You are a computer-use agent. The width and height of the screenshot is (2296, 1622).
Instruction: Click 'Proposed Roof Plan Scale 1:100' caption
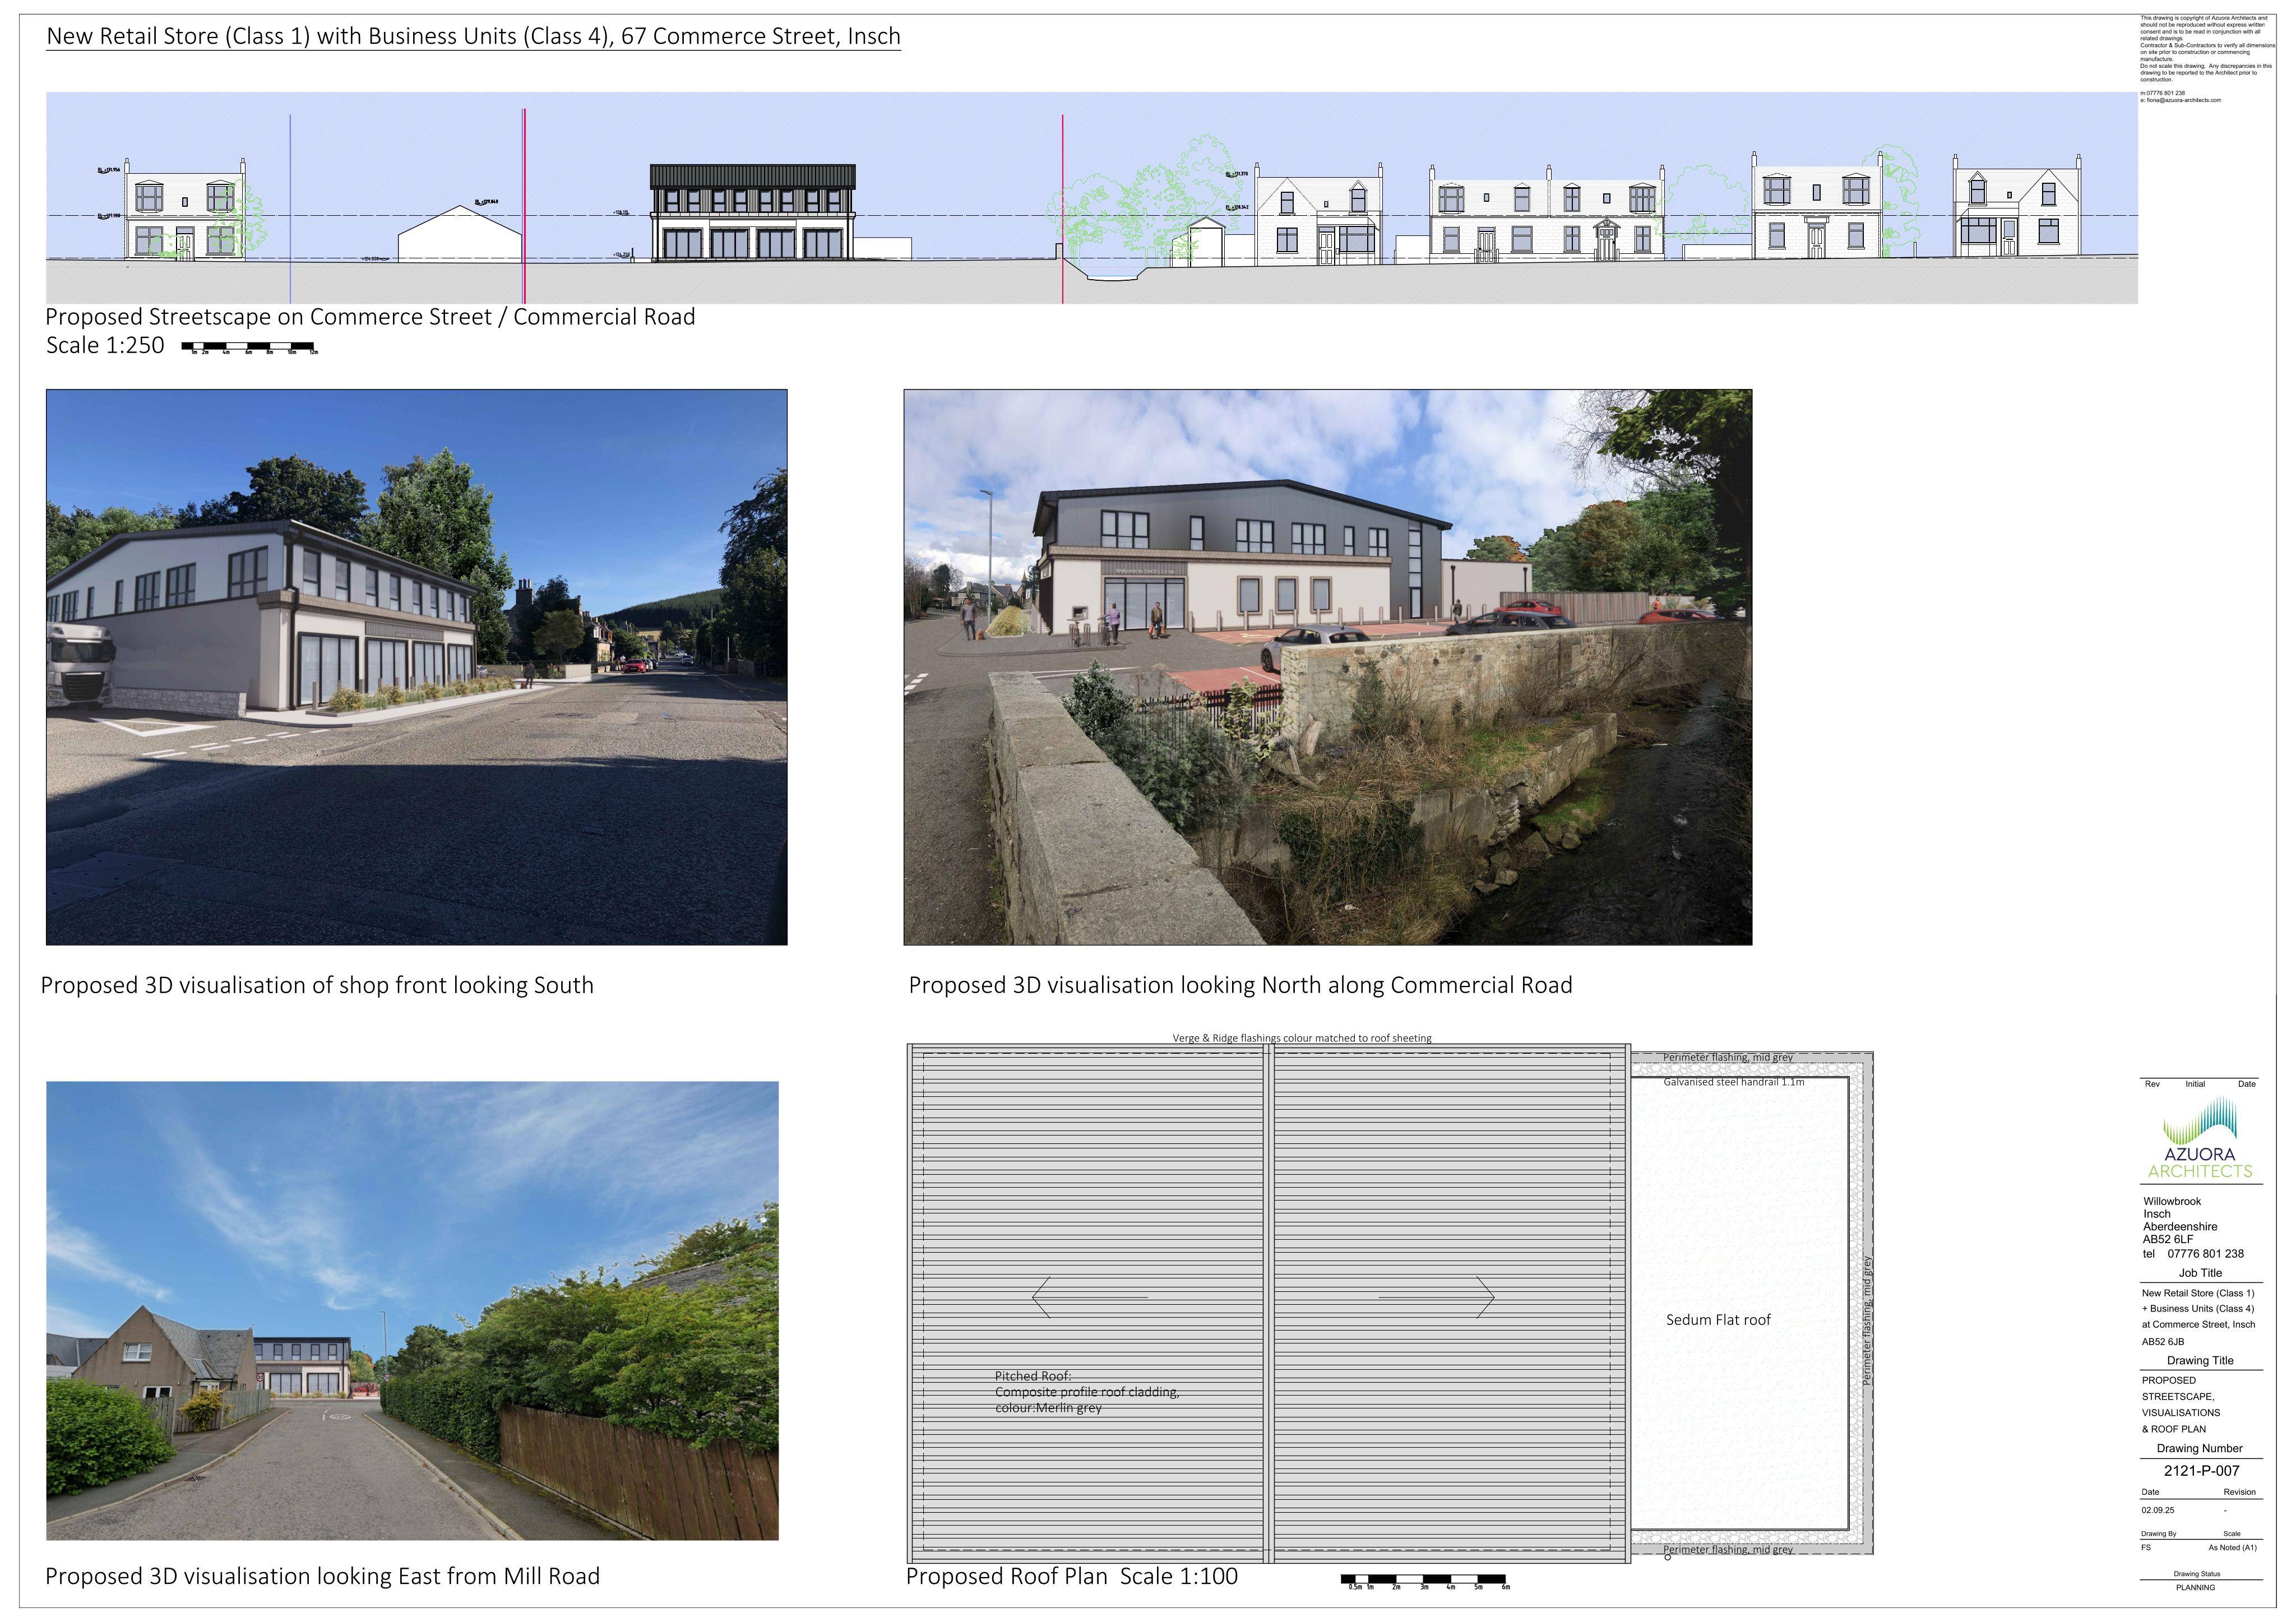tap(1071, 1576)
